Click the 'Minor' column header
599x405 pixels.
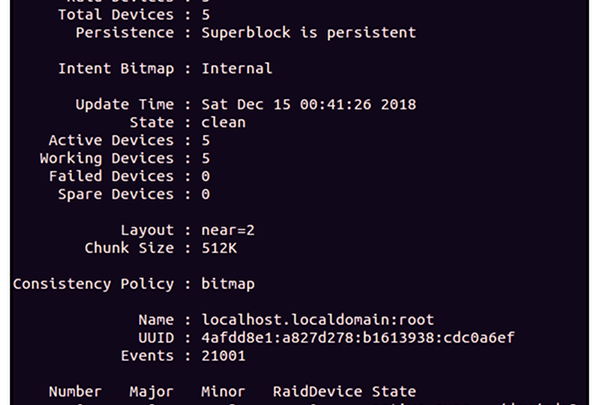(x=223, y=392)
